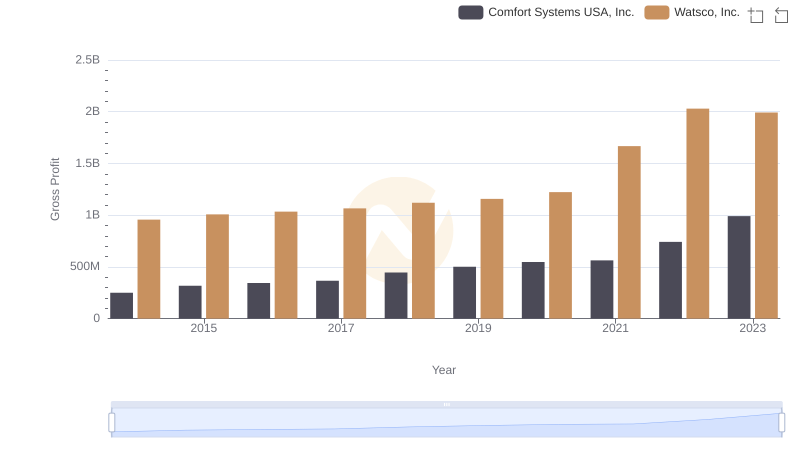Click the 2014 Comfort Systems bar
Screen dimensions: 800x461
[x=121, y=305]
